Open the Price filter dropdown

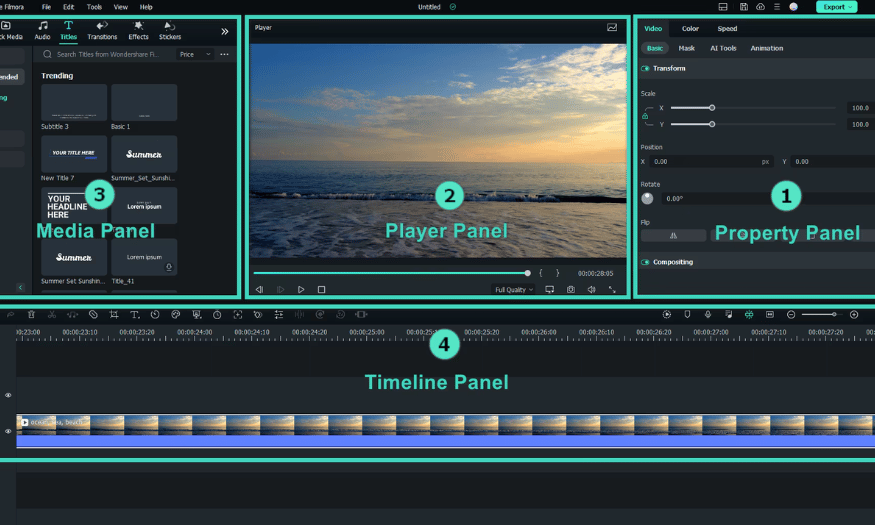195,54
